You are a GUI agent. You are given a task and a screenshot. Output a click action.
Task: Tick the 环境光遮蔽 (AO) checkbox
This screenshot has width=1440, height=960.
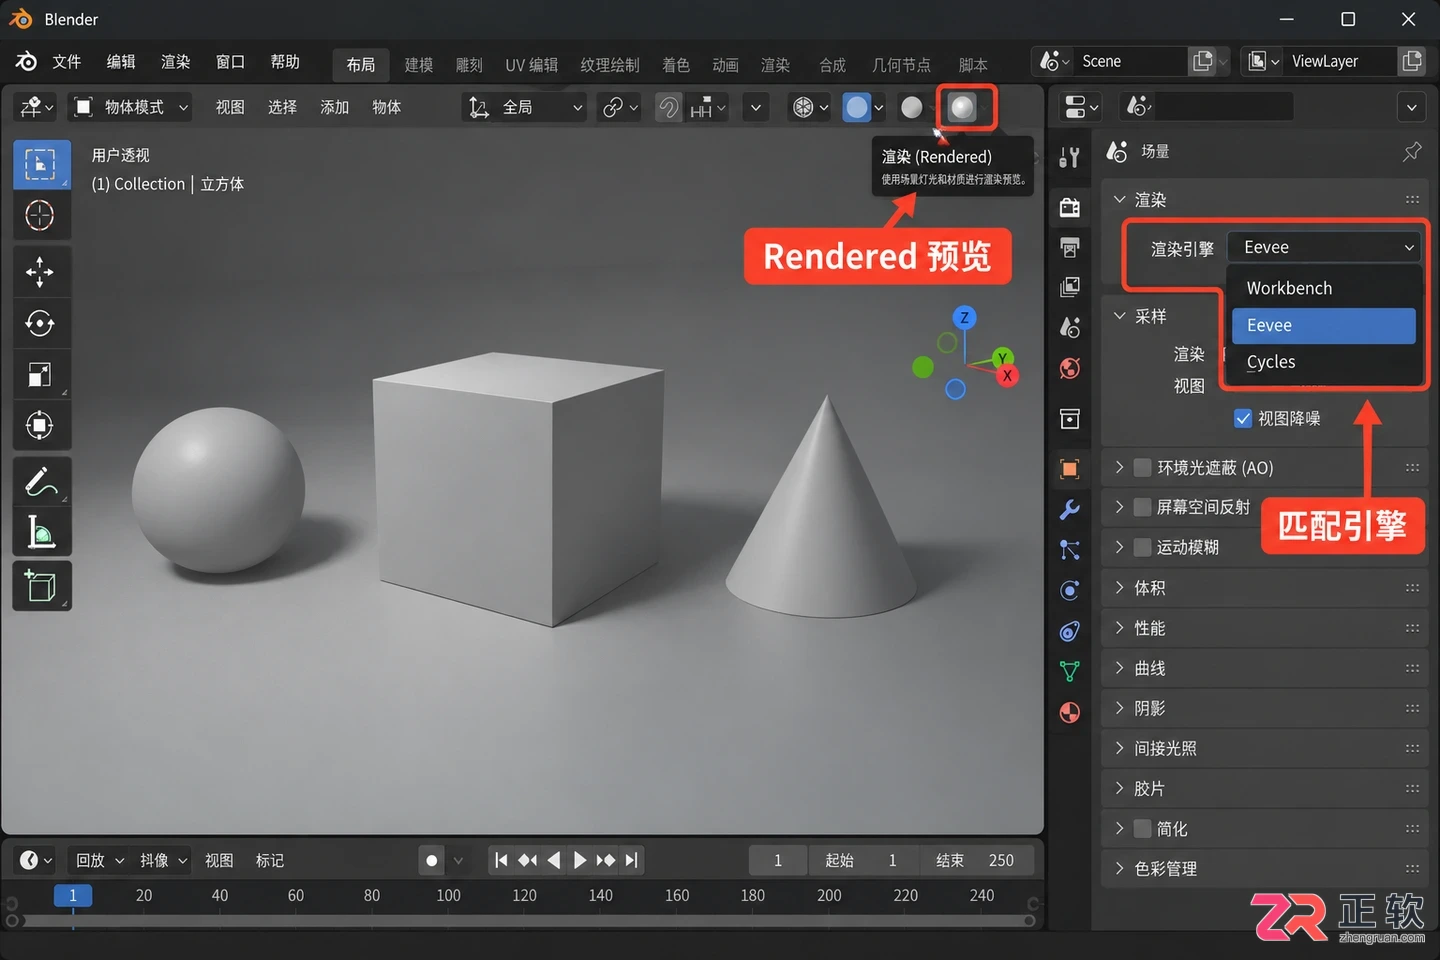pos(1142,467)
